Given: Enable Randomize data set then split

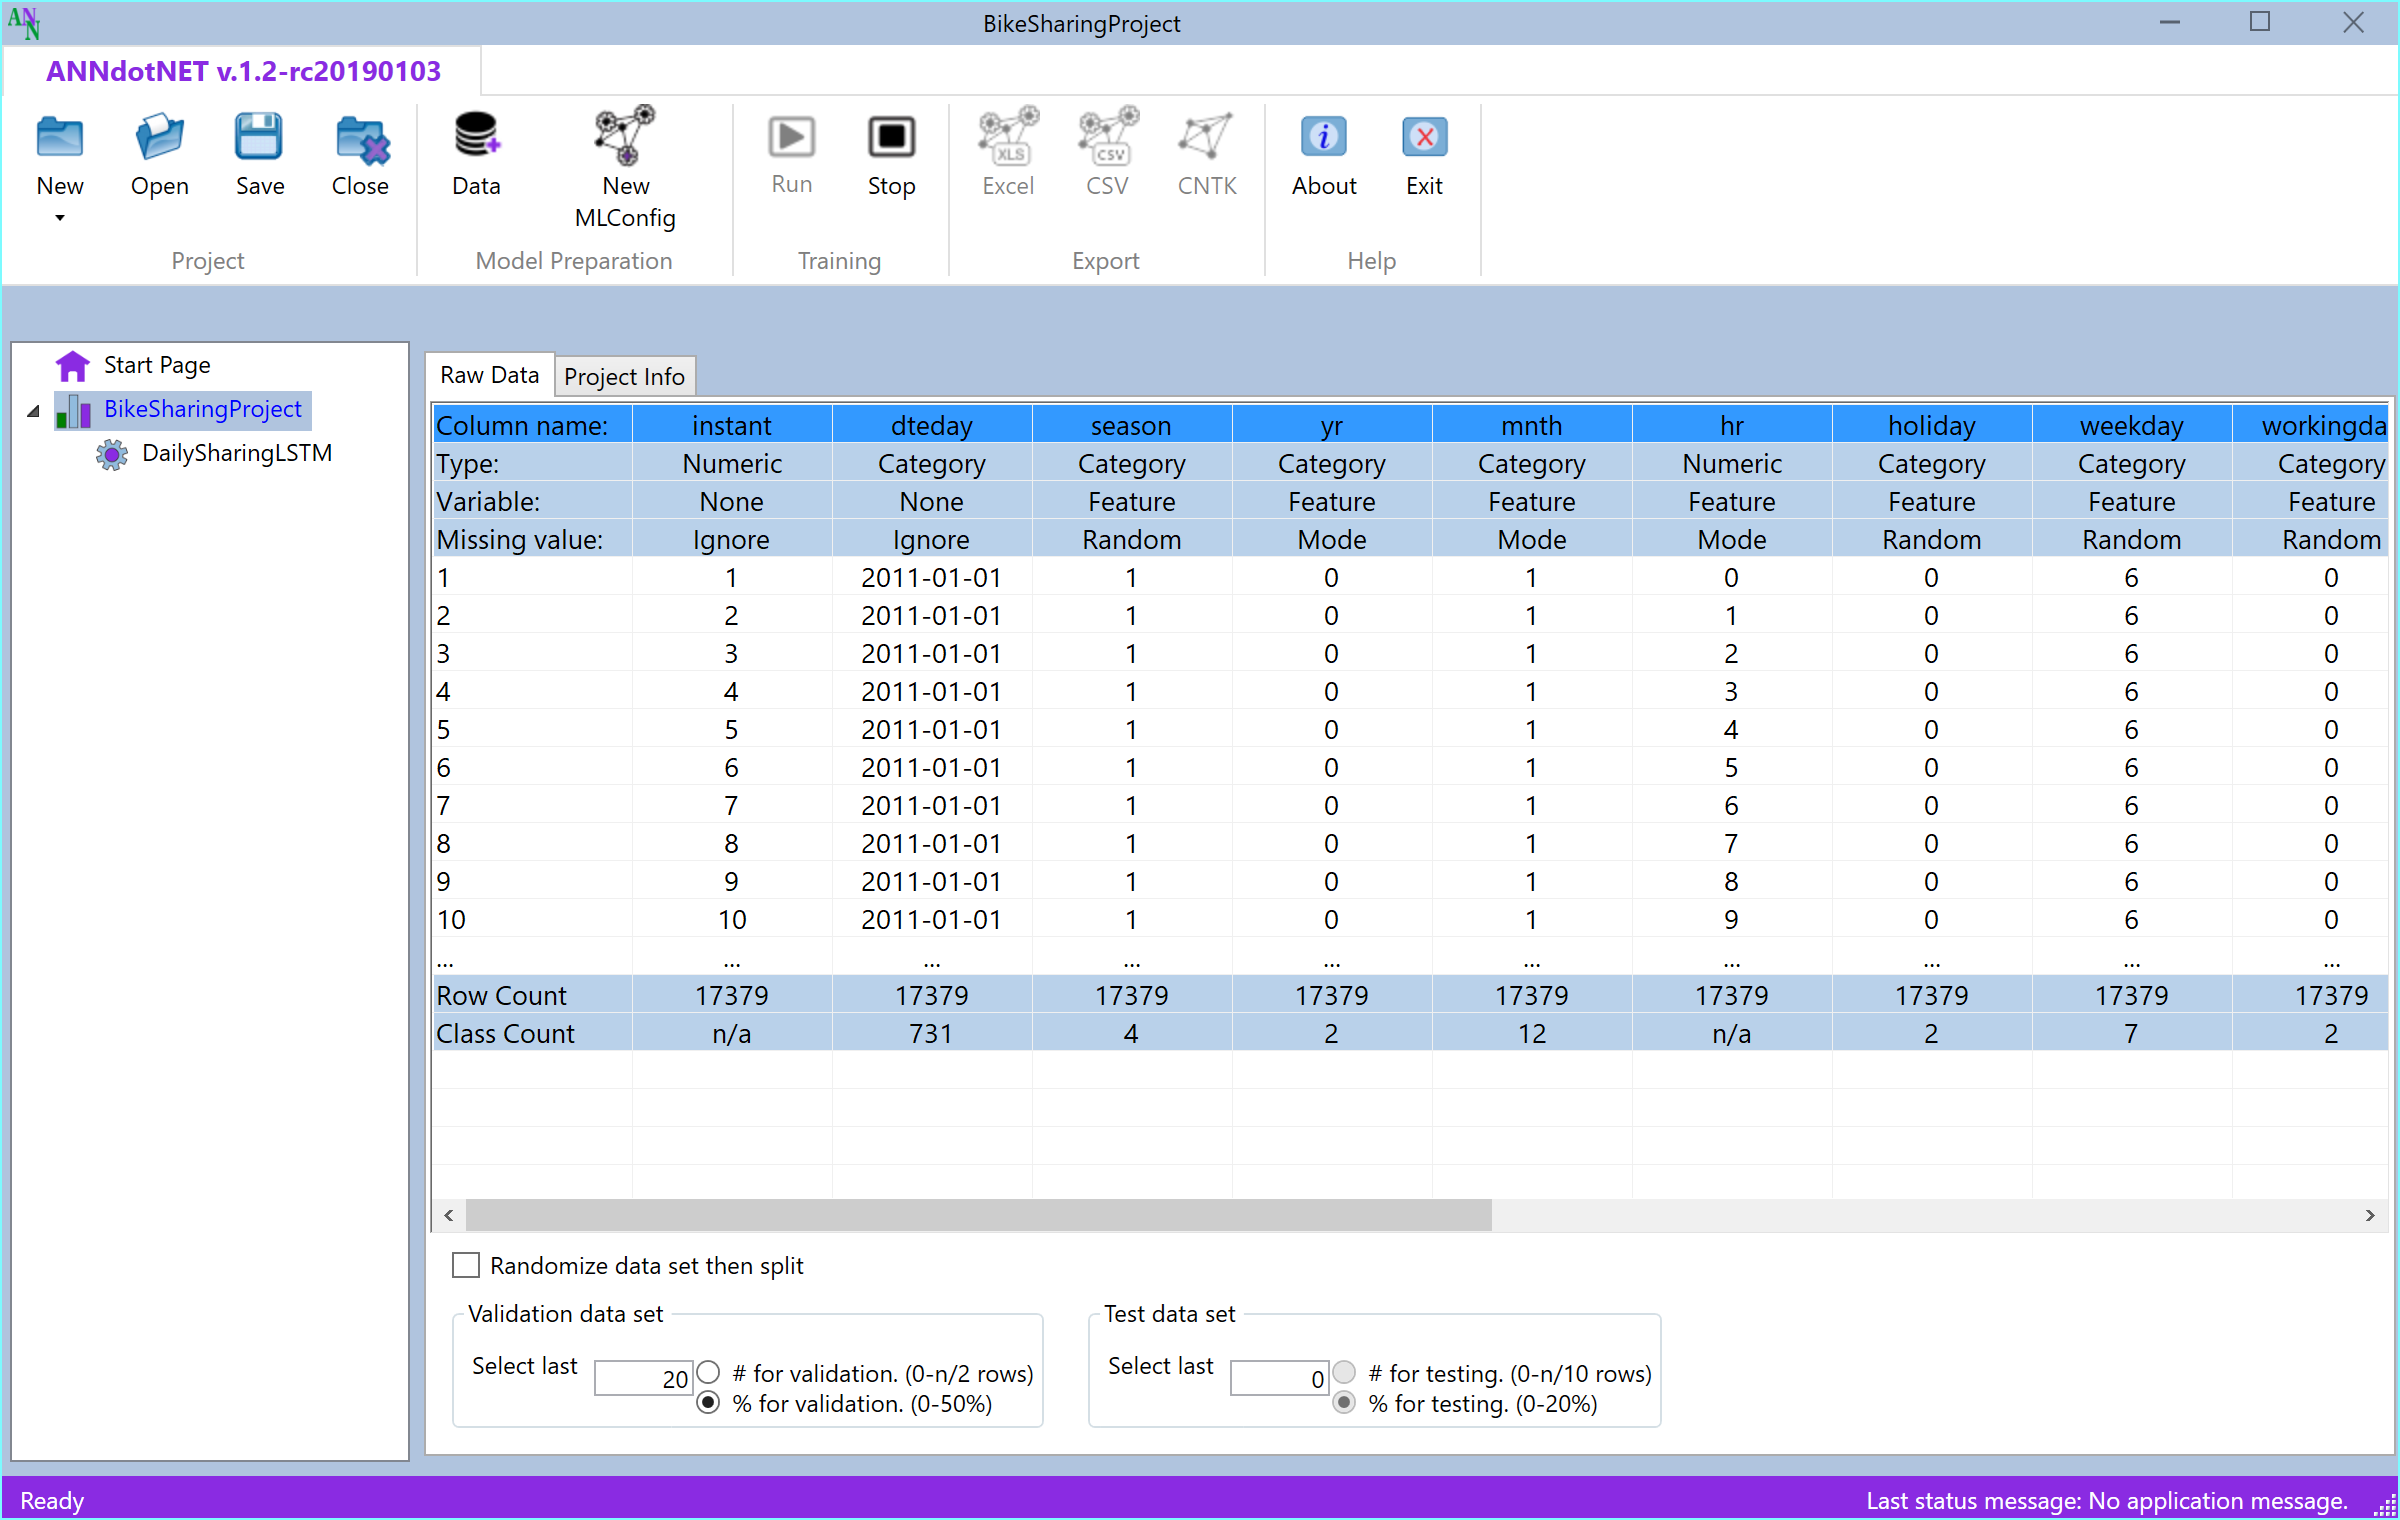Looking at the screenshot, I should tap(466, 1265).
